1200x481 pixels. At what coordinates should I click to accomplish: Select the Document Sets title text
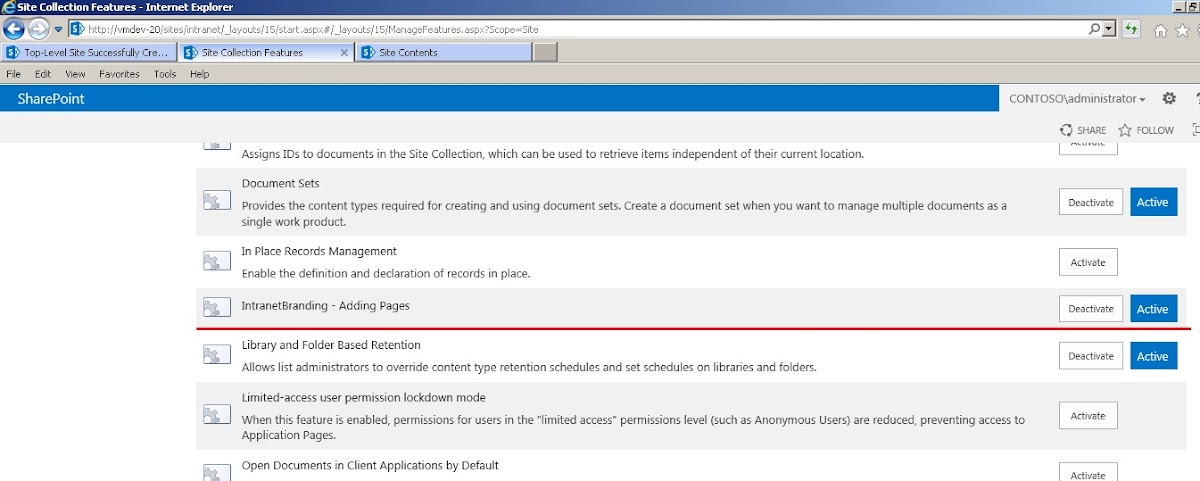tap(280, 184)
